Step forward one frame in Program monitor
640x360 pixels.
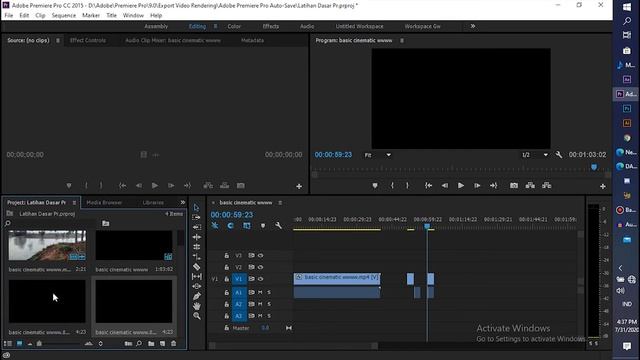(477, 185)
